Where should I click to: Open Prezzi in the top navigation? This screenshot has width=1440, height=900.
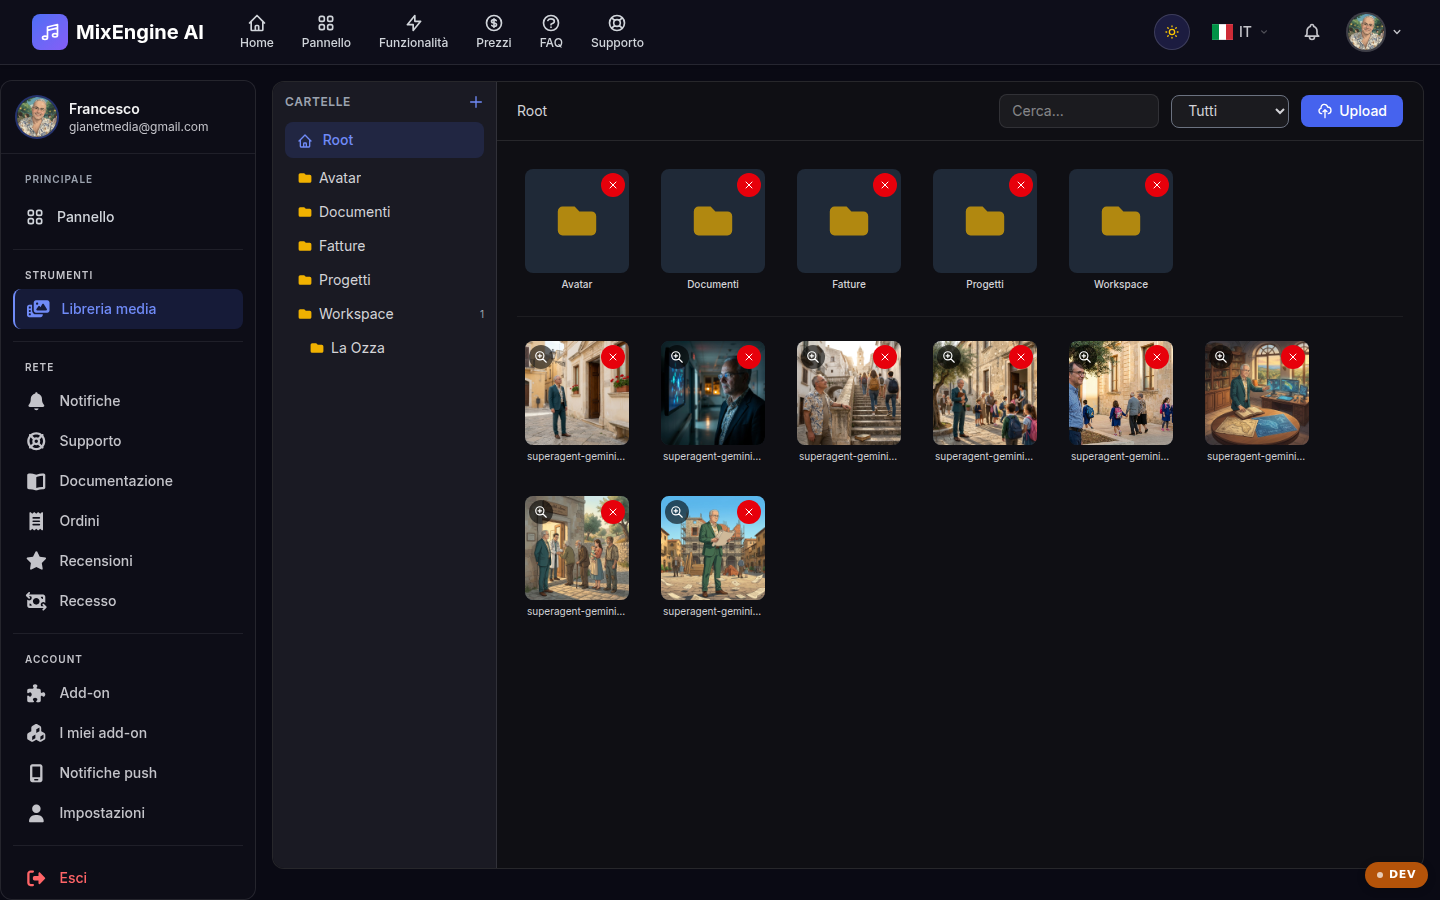coord(494,32)
